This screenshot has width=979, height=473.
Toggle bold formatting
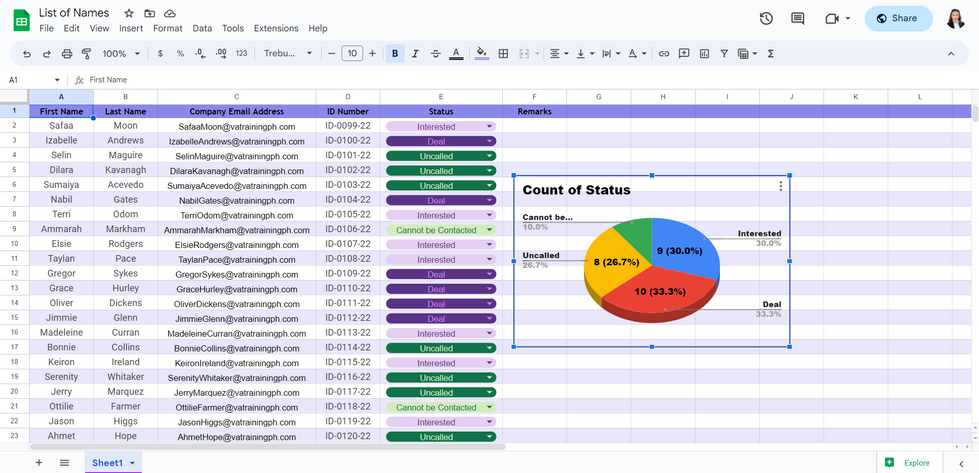(395, 53)
